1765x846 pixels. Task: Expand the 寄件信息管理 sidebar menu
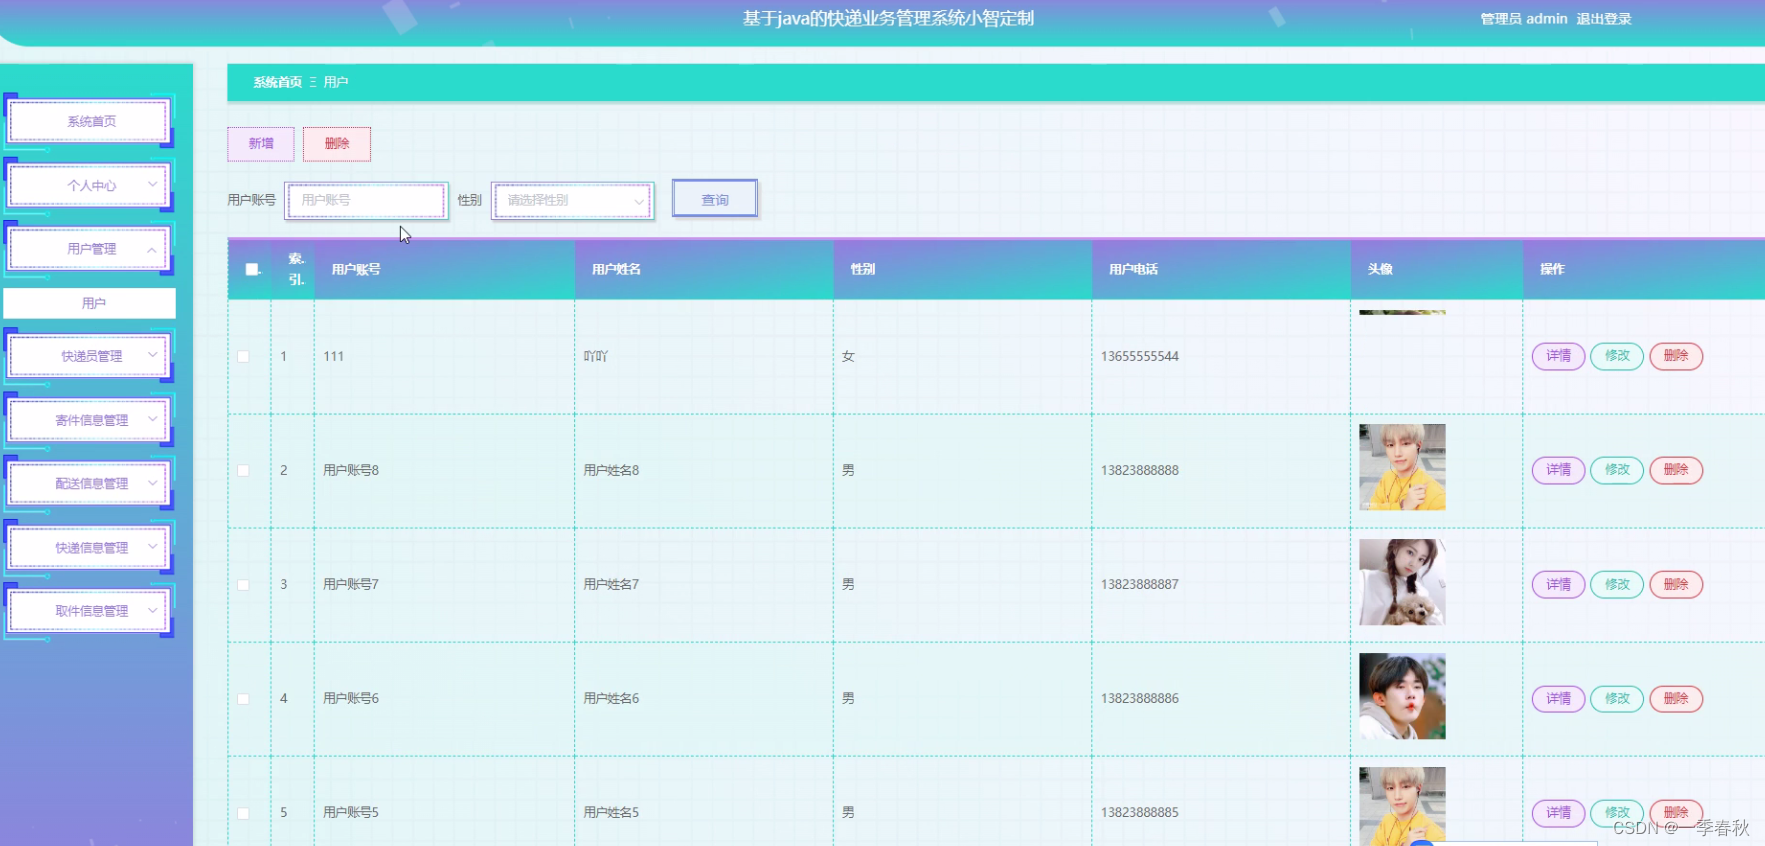pyautogui.click(x=89, y=420)
